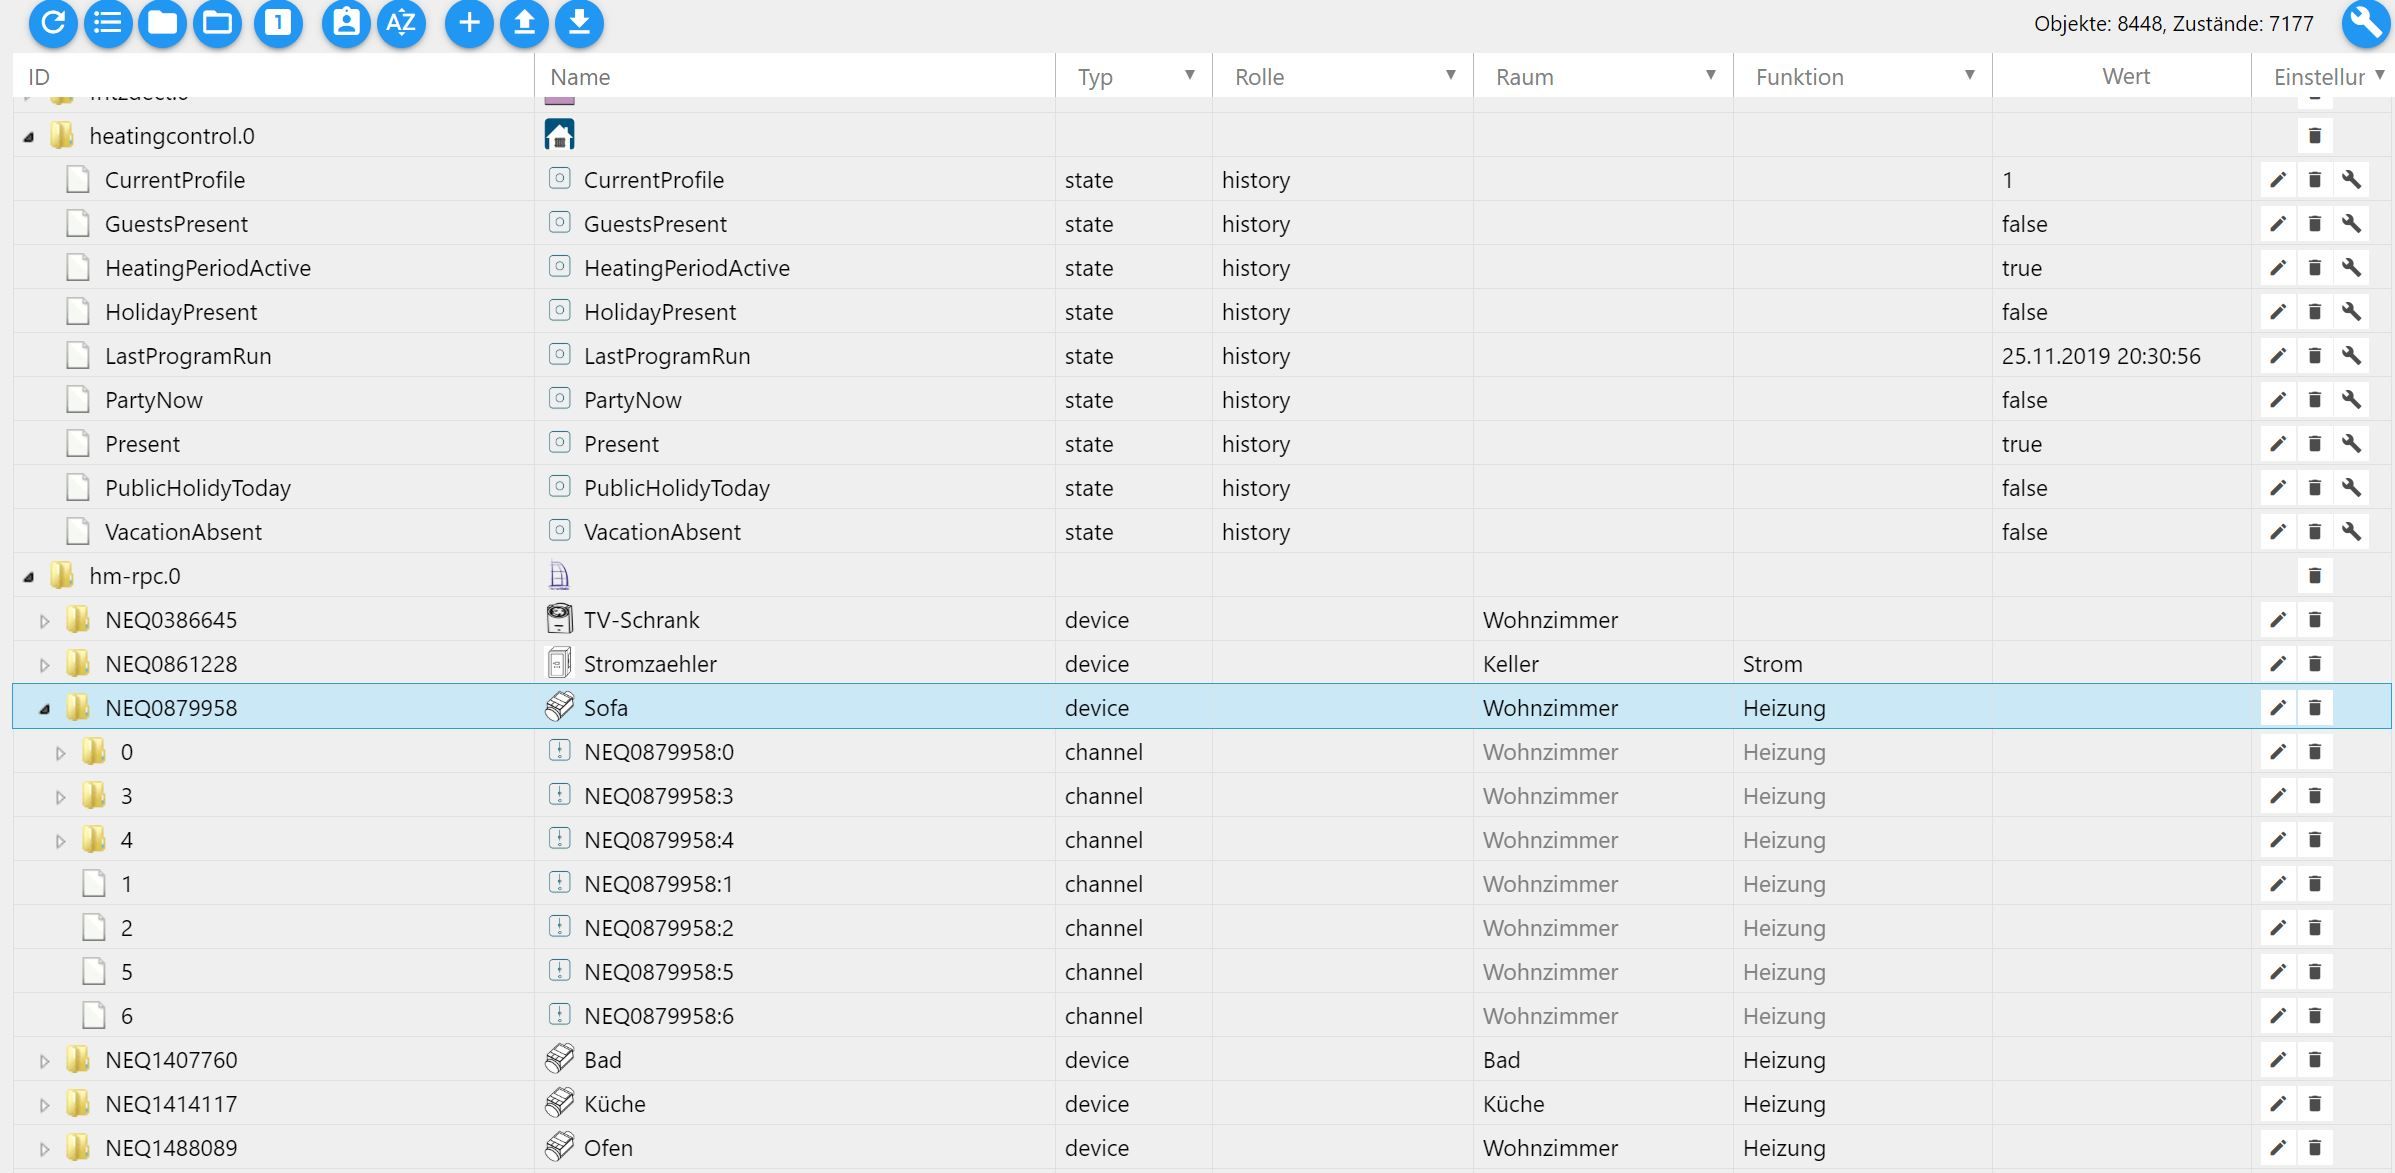Delete the Stromzaehler device

click(2314, 664)
